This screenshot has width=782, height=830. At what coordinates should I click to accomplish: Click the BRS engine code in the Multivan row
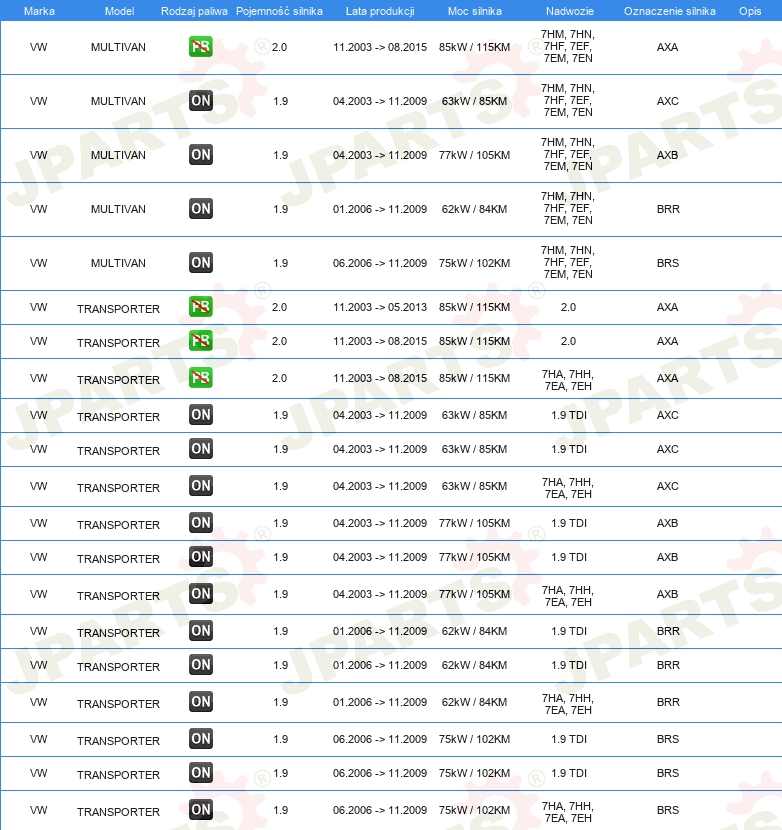point(668,263)
